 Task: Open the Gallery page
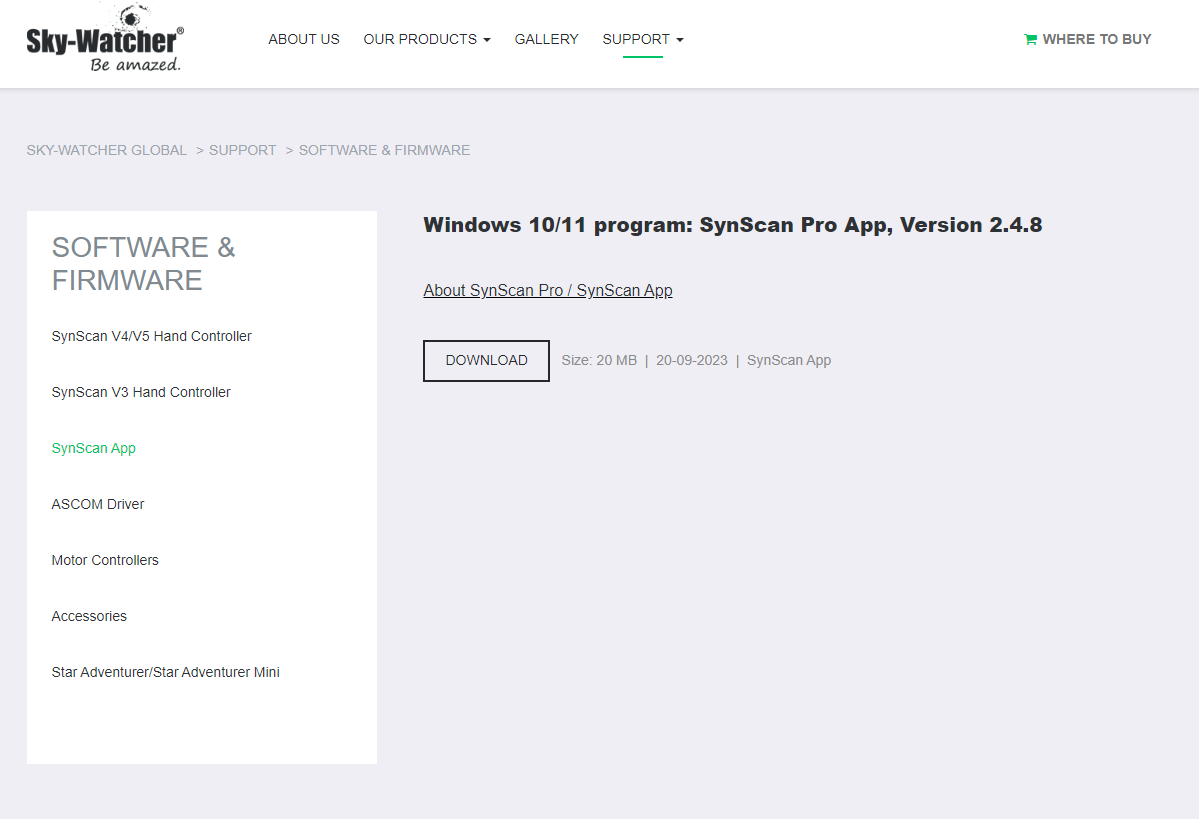click(546, 39)
